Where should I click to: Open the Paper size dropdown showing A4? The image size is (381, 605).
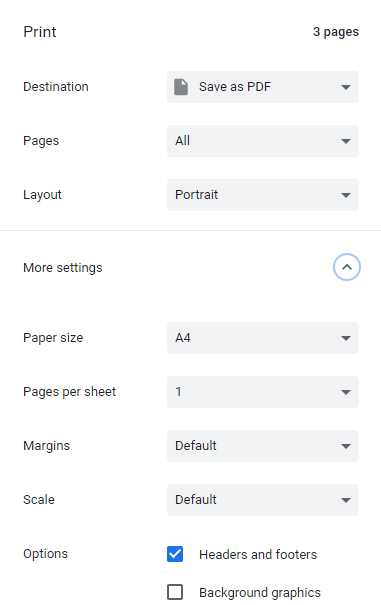coord(263,338)
